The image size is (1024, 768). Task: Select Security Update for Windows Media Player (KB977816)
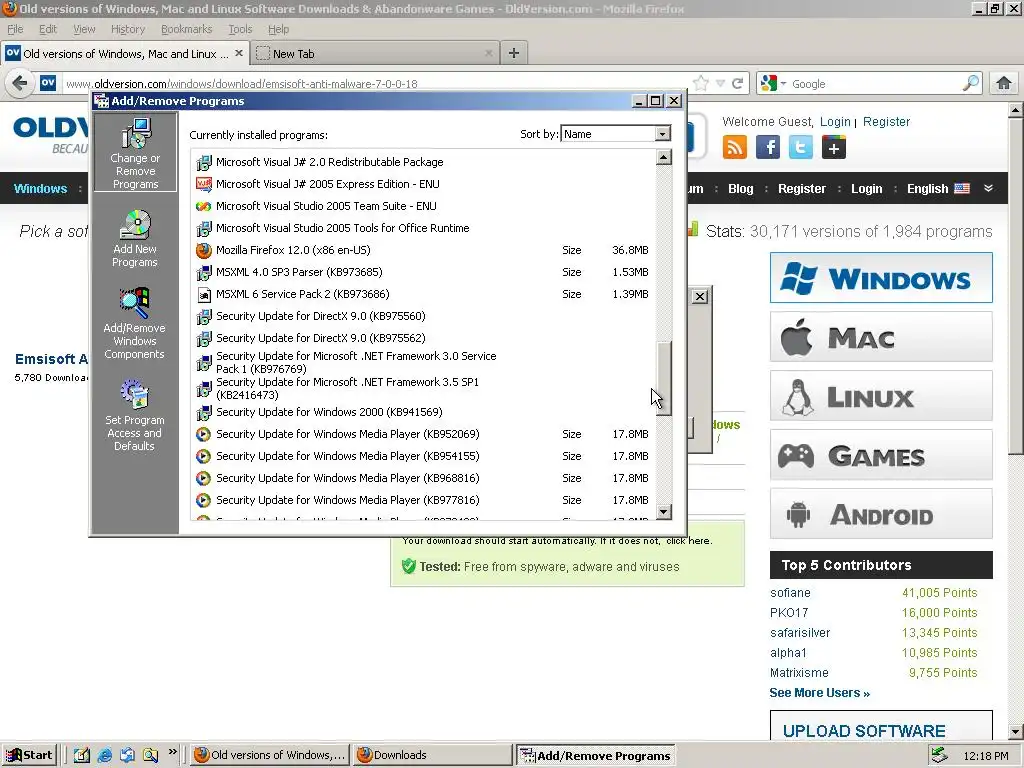(423, 500)
